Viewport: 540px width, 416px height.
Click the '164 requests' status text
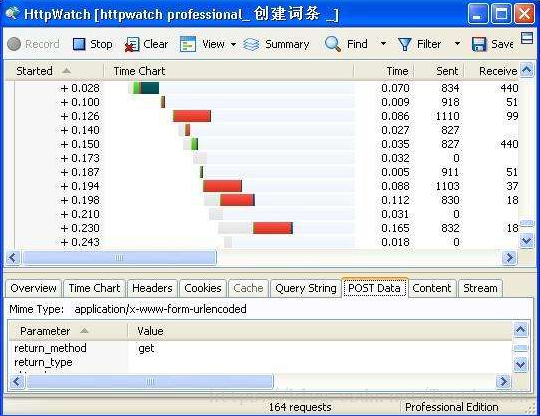point(300,407)
